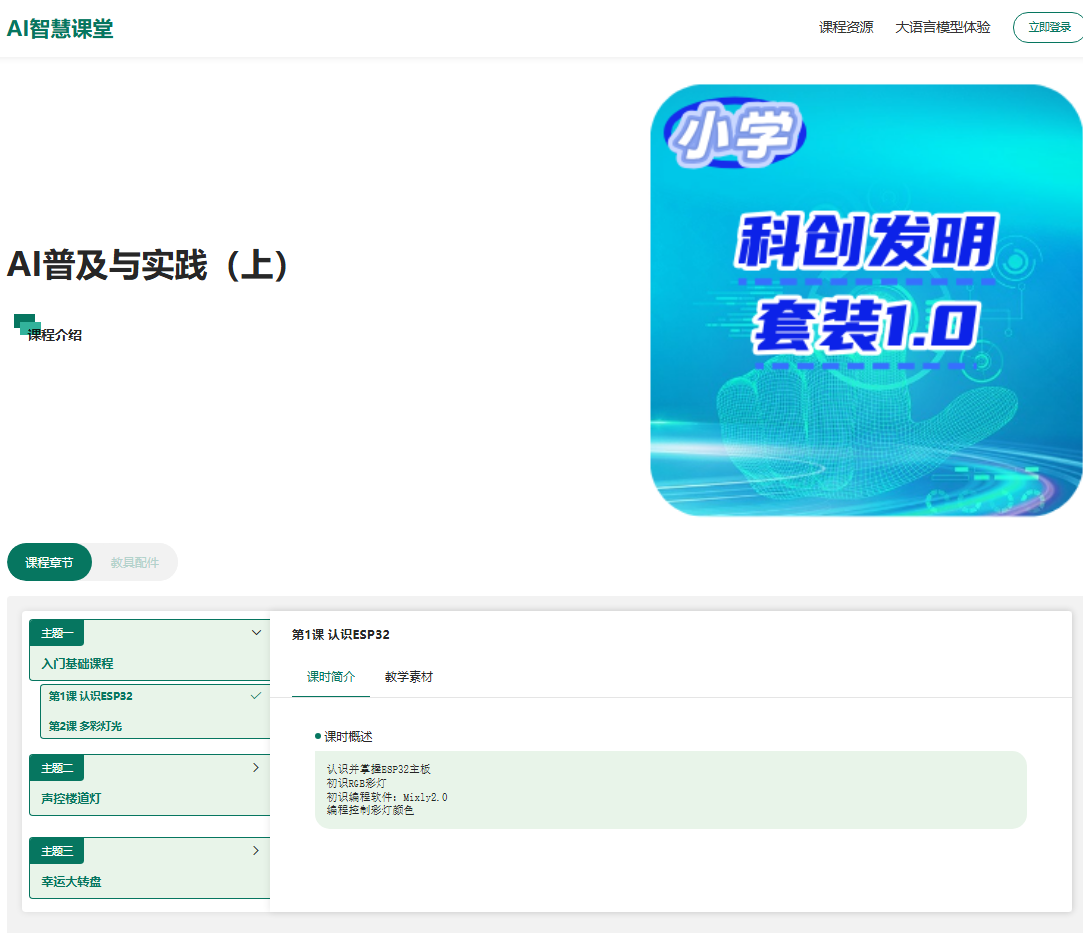Click the 立即登录 login button
Screen dimensions: 1083x933
click(1049, 28)
